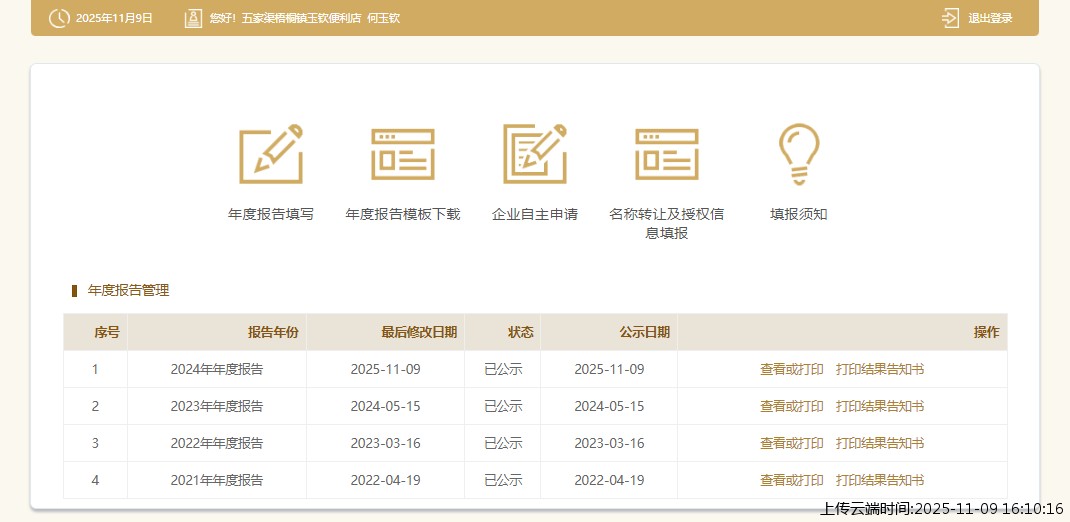This screenshot has height=522, width=1070.
Task: Open 查看或打印 for 2023年年度报告
Action: tap(791, 406)
